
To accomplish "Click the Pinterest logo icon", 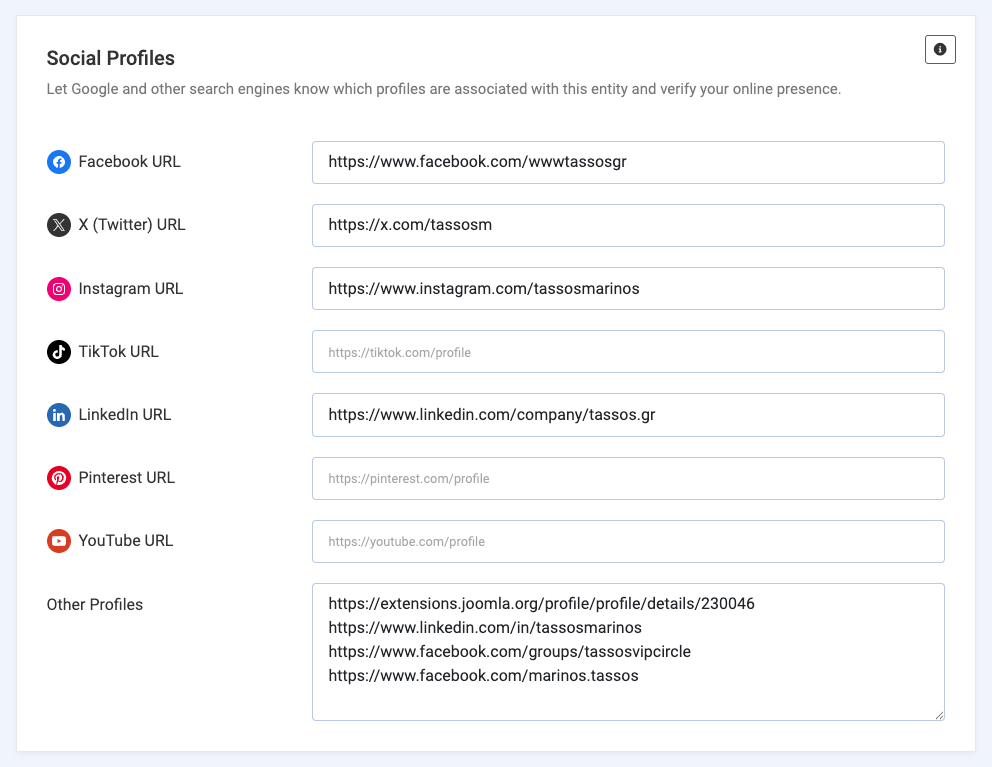I will click(x=59, y=478).
